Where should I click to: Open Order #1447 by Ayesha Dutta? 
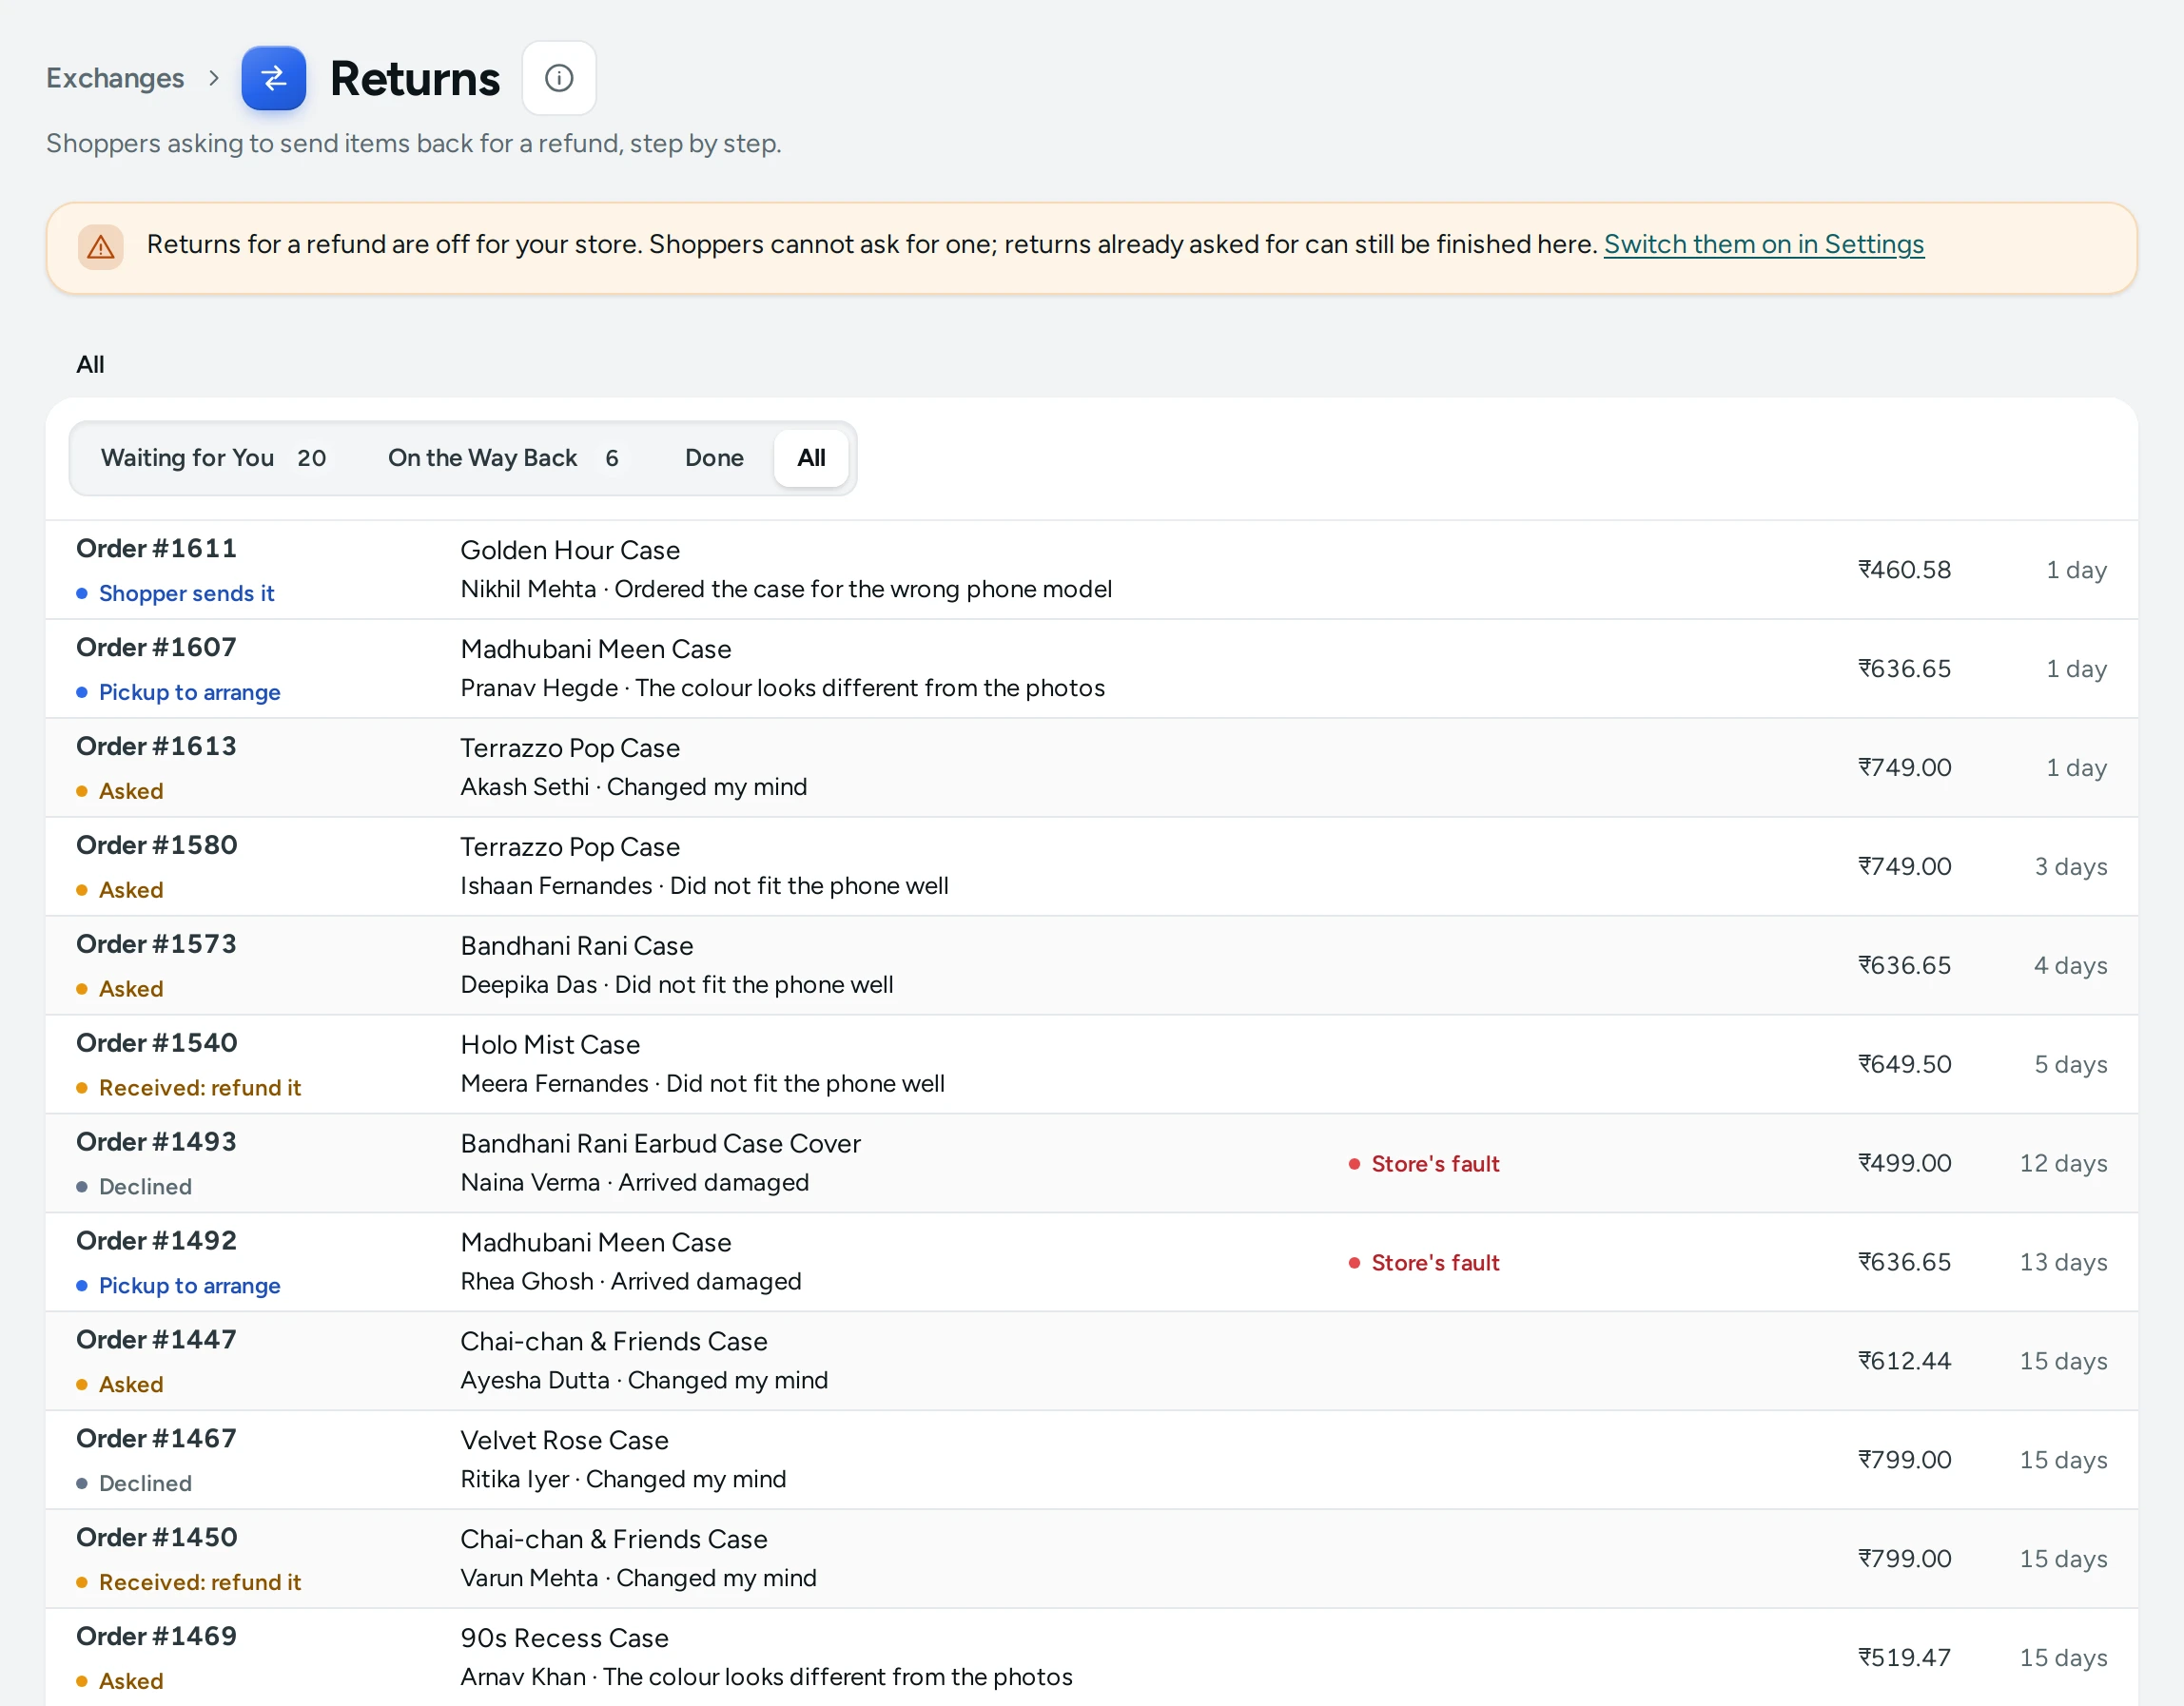[1092, 1362]
